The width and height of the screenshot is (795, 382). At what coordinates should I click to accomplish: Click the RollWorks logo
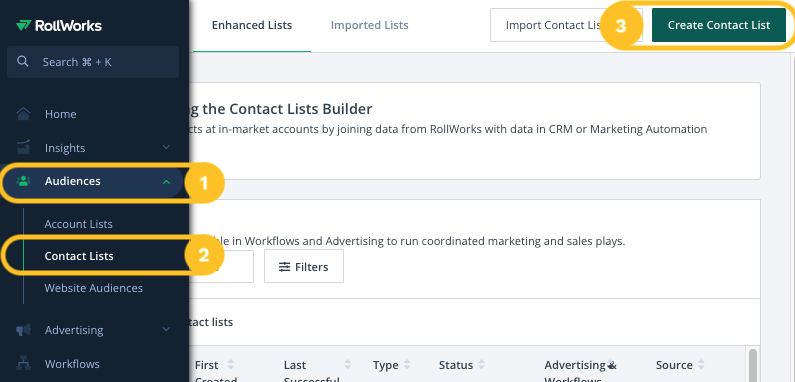tap(59, 25)
